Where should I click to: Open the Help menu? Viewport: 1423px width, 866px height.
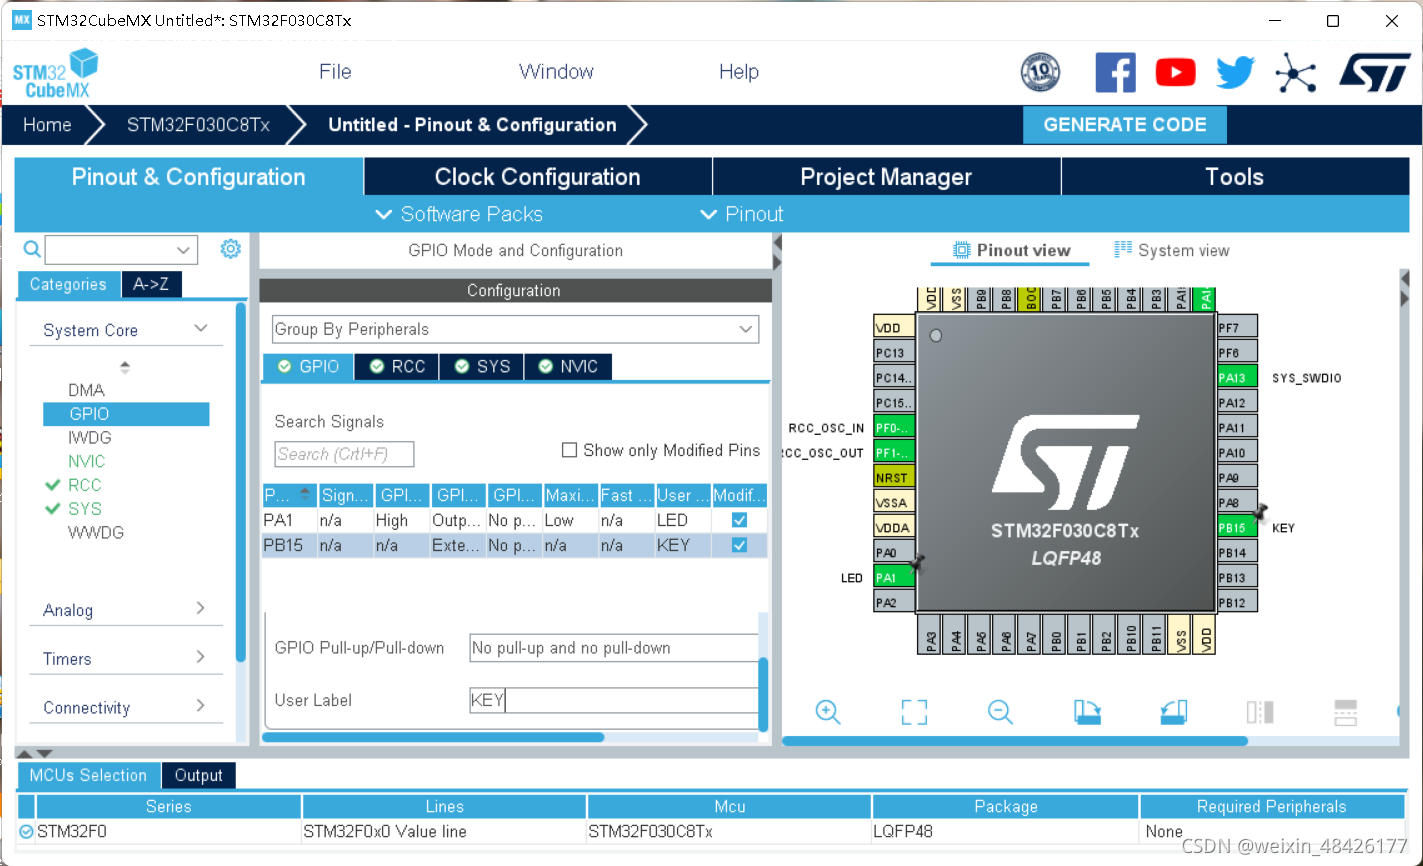tap(739, 72)
